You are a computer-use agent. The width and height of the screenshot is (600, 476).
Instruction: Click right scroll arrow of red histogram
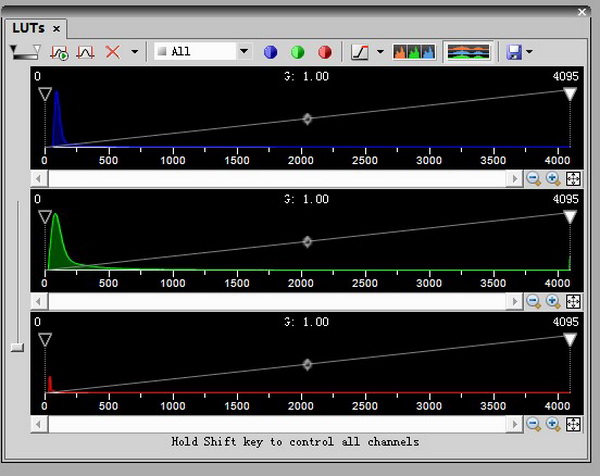point(515,424)
